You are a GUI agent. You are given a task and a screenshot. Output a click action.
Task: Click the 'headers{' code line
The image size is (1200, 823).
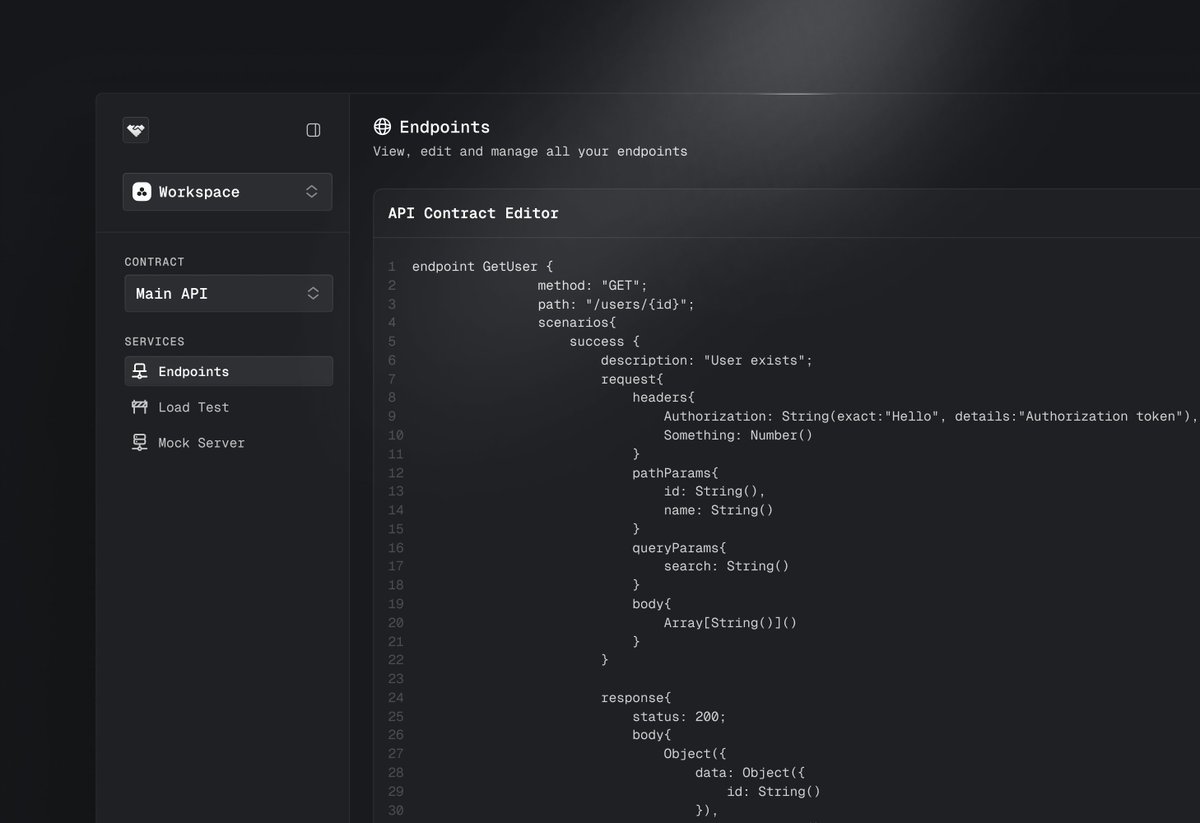pyautogui.click(x=663, y=398)
